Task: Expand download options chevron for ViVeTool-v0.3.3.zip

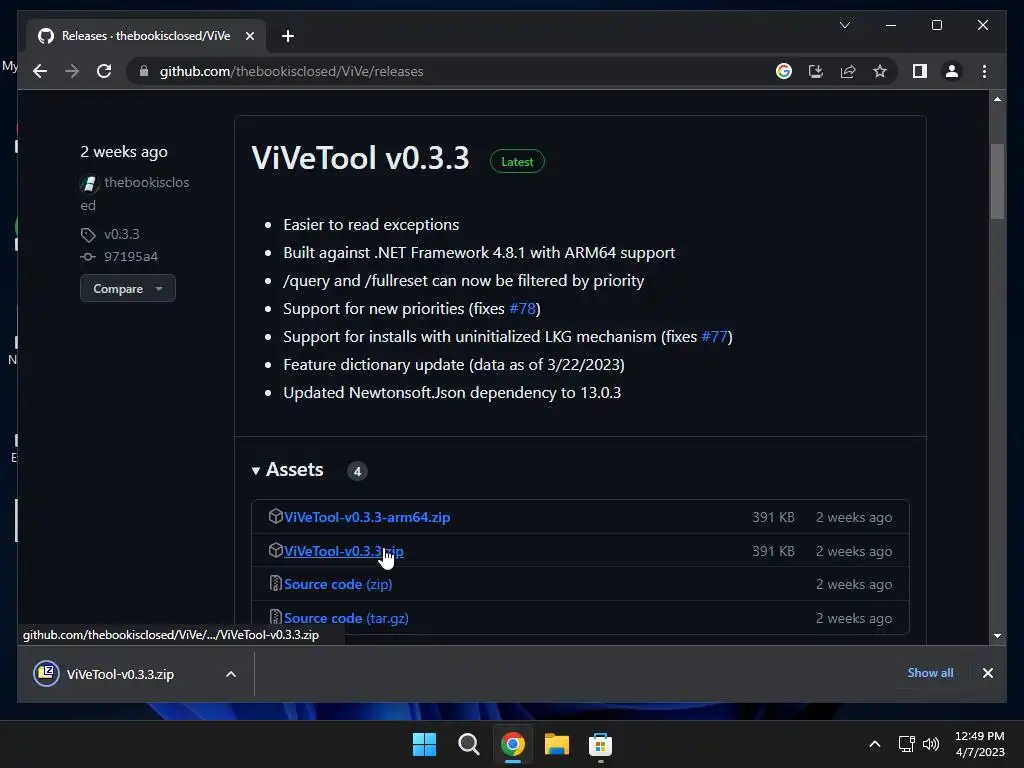Action: [231, 674]
